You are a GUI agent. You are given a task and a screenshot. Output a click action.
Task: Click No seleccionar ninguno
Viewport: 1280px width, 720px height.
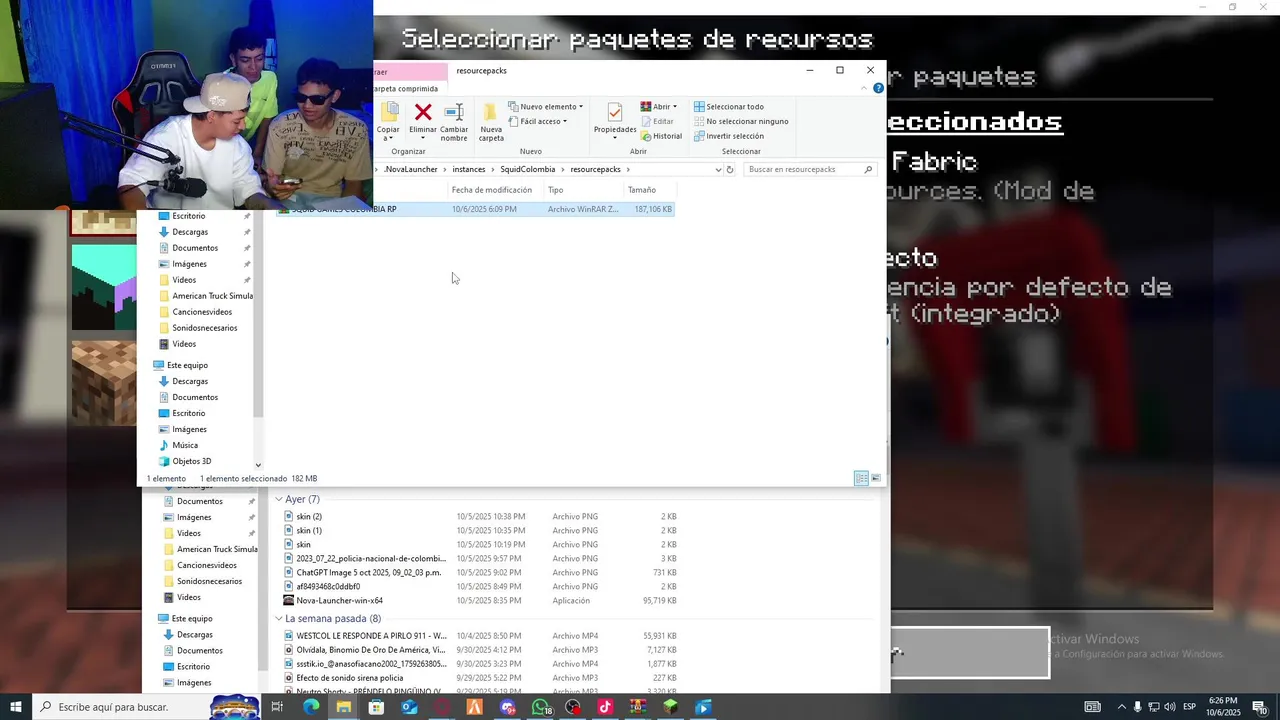(x=741, y=121)
